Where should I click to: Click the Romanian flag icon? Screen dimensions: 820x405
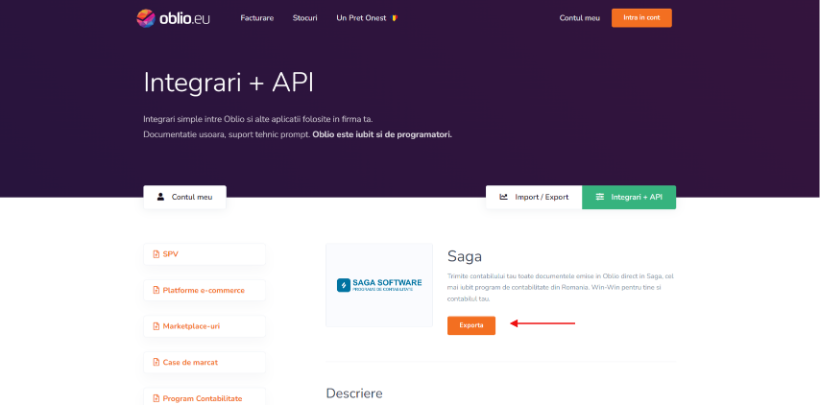[394, 18]
